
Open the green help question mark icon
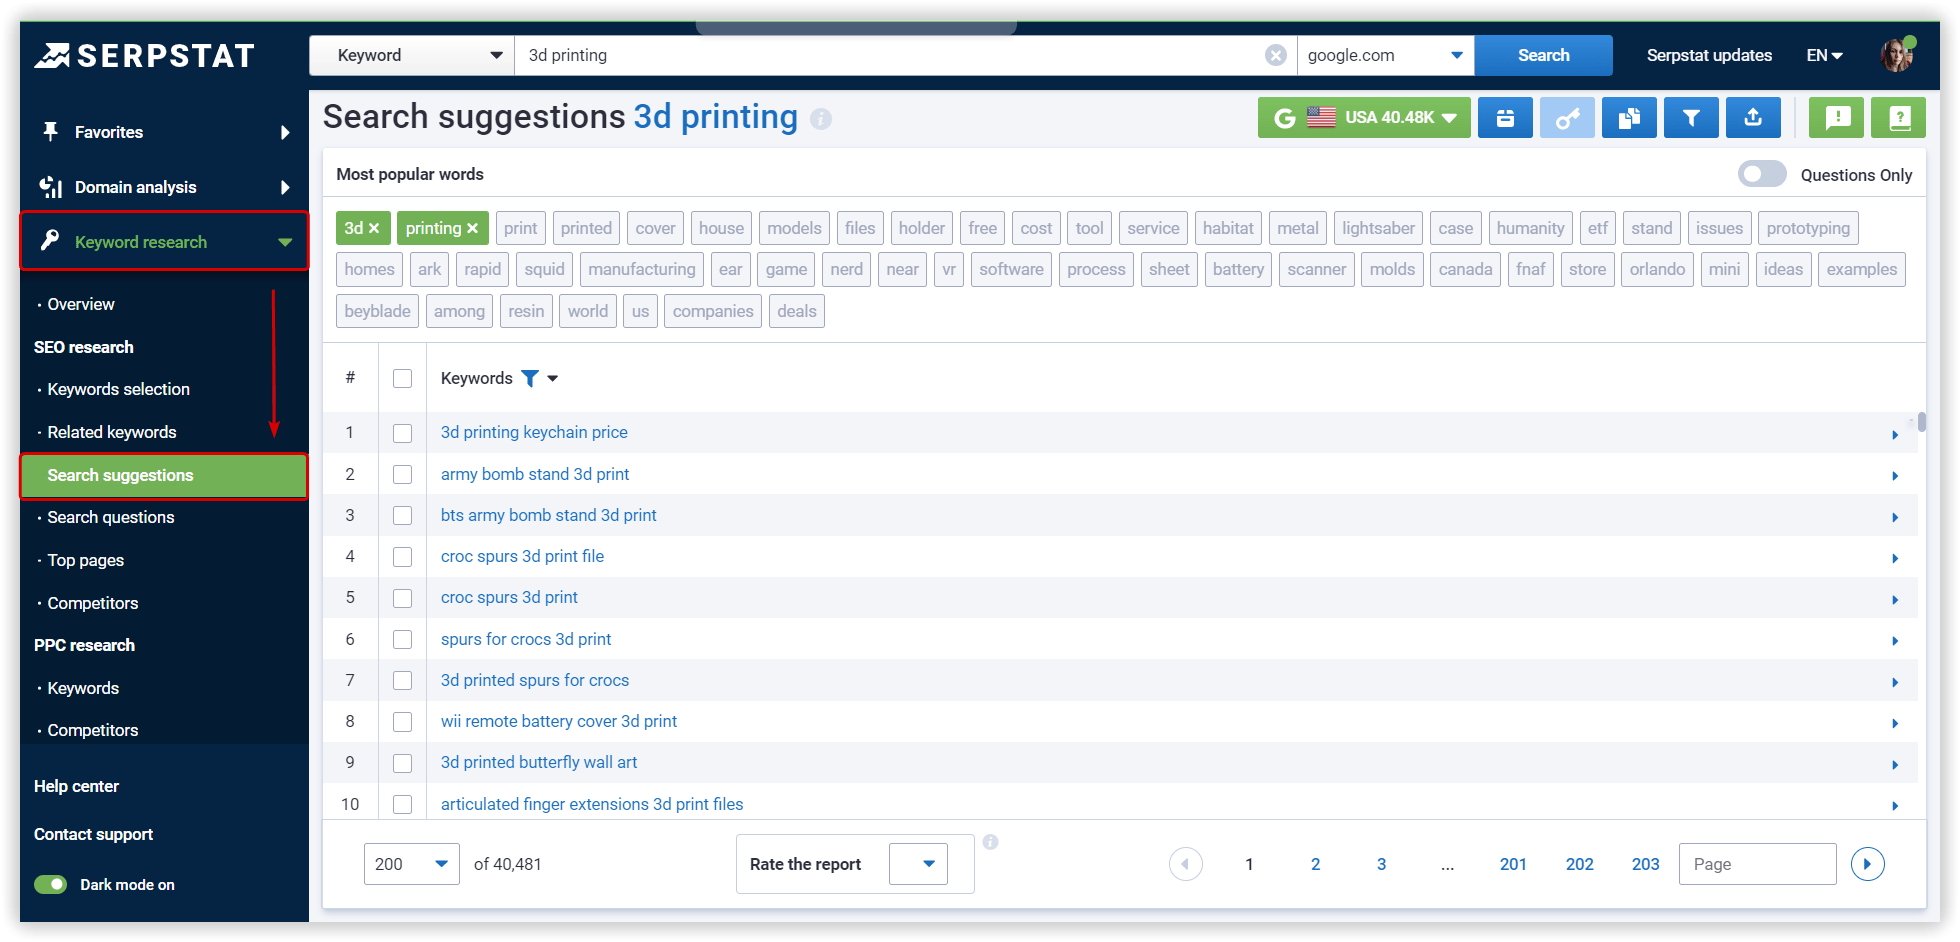click(1899, 118)
